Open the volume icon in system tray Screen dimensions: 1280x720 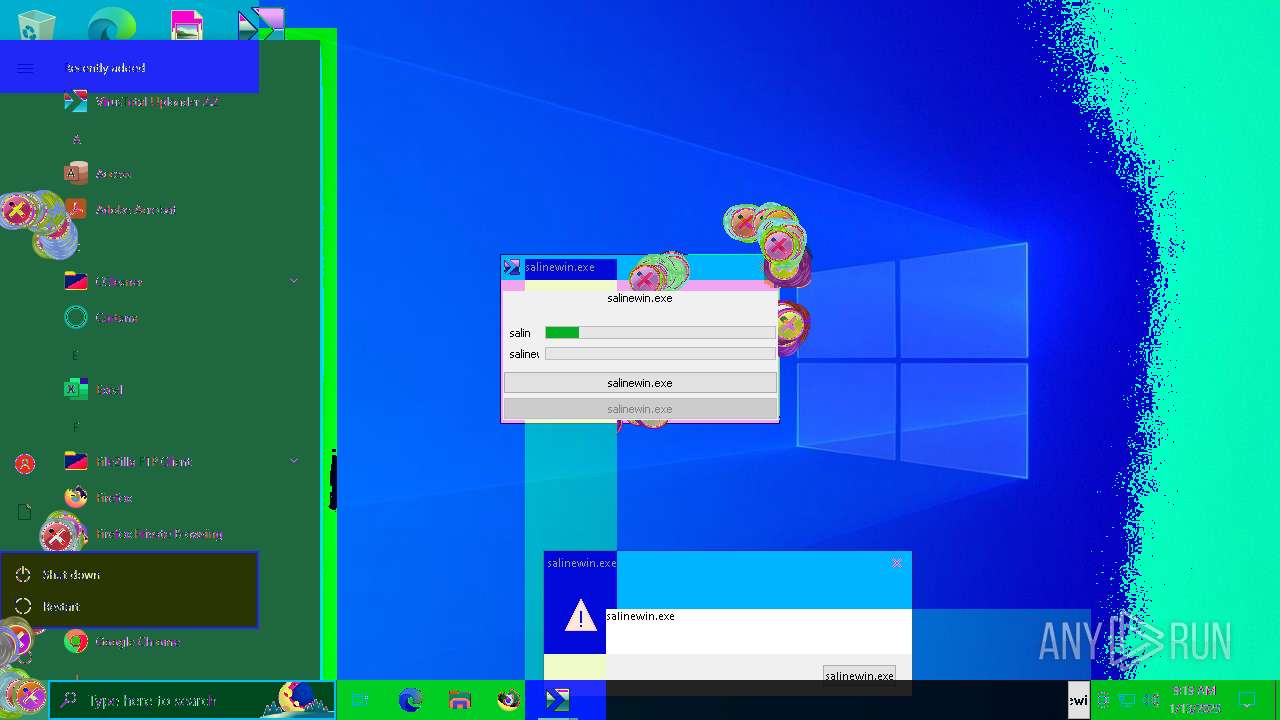tap(1151, 700)
